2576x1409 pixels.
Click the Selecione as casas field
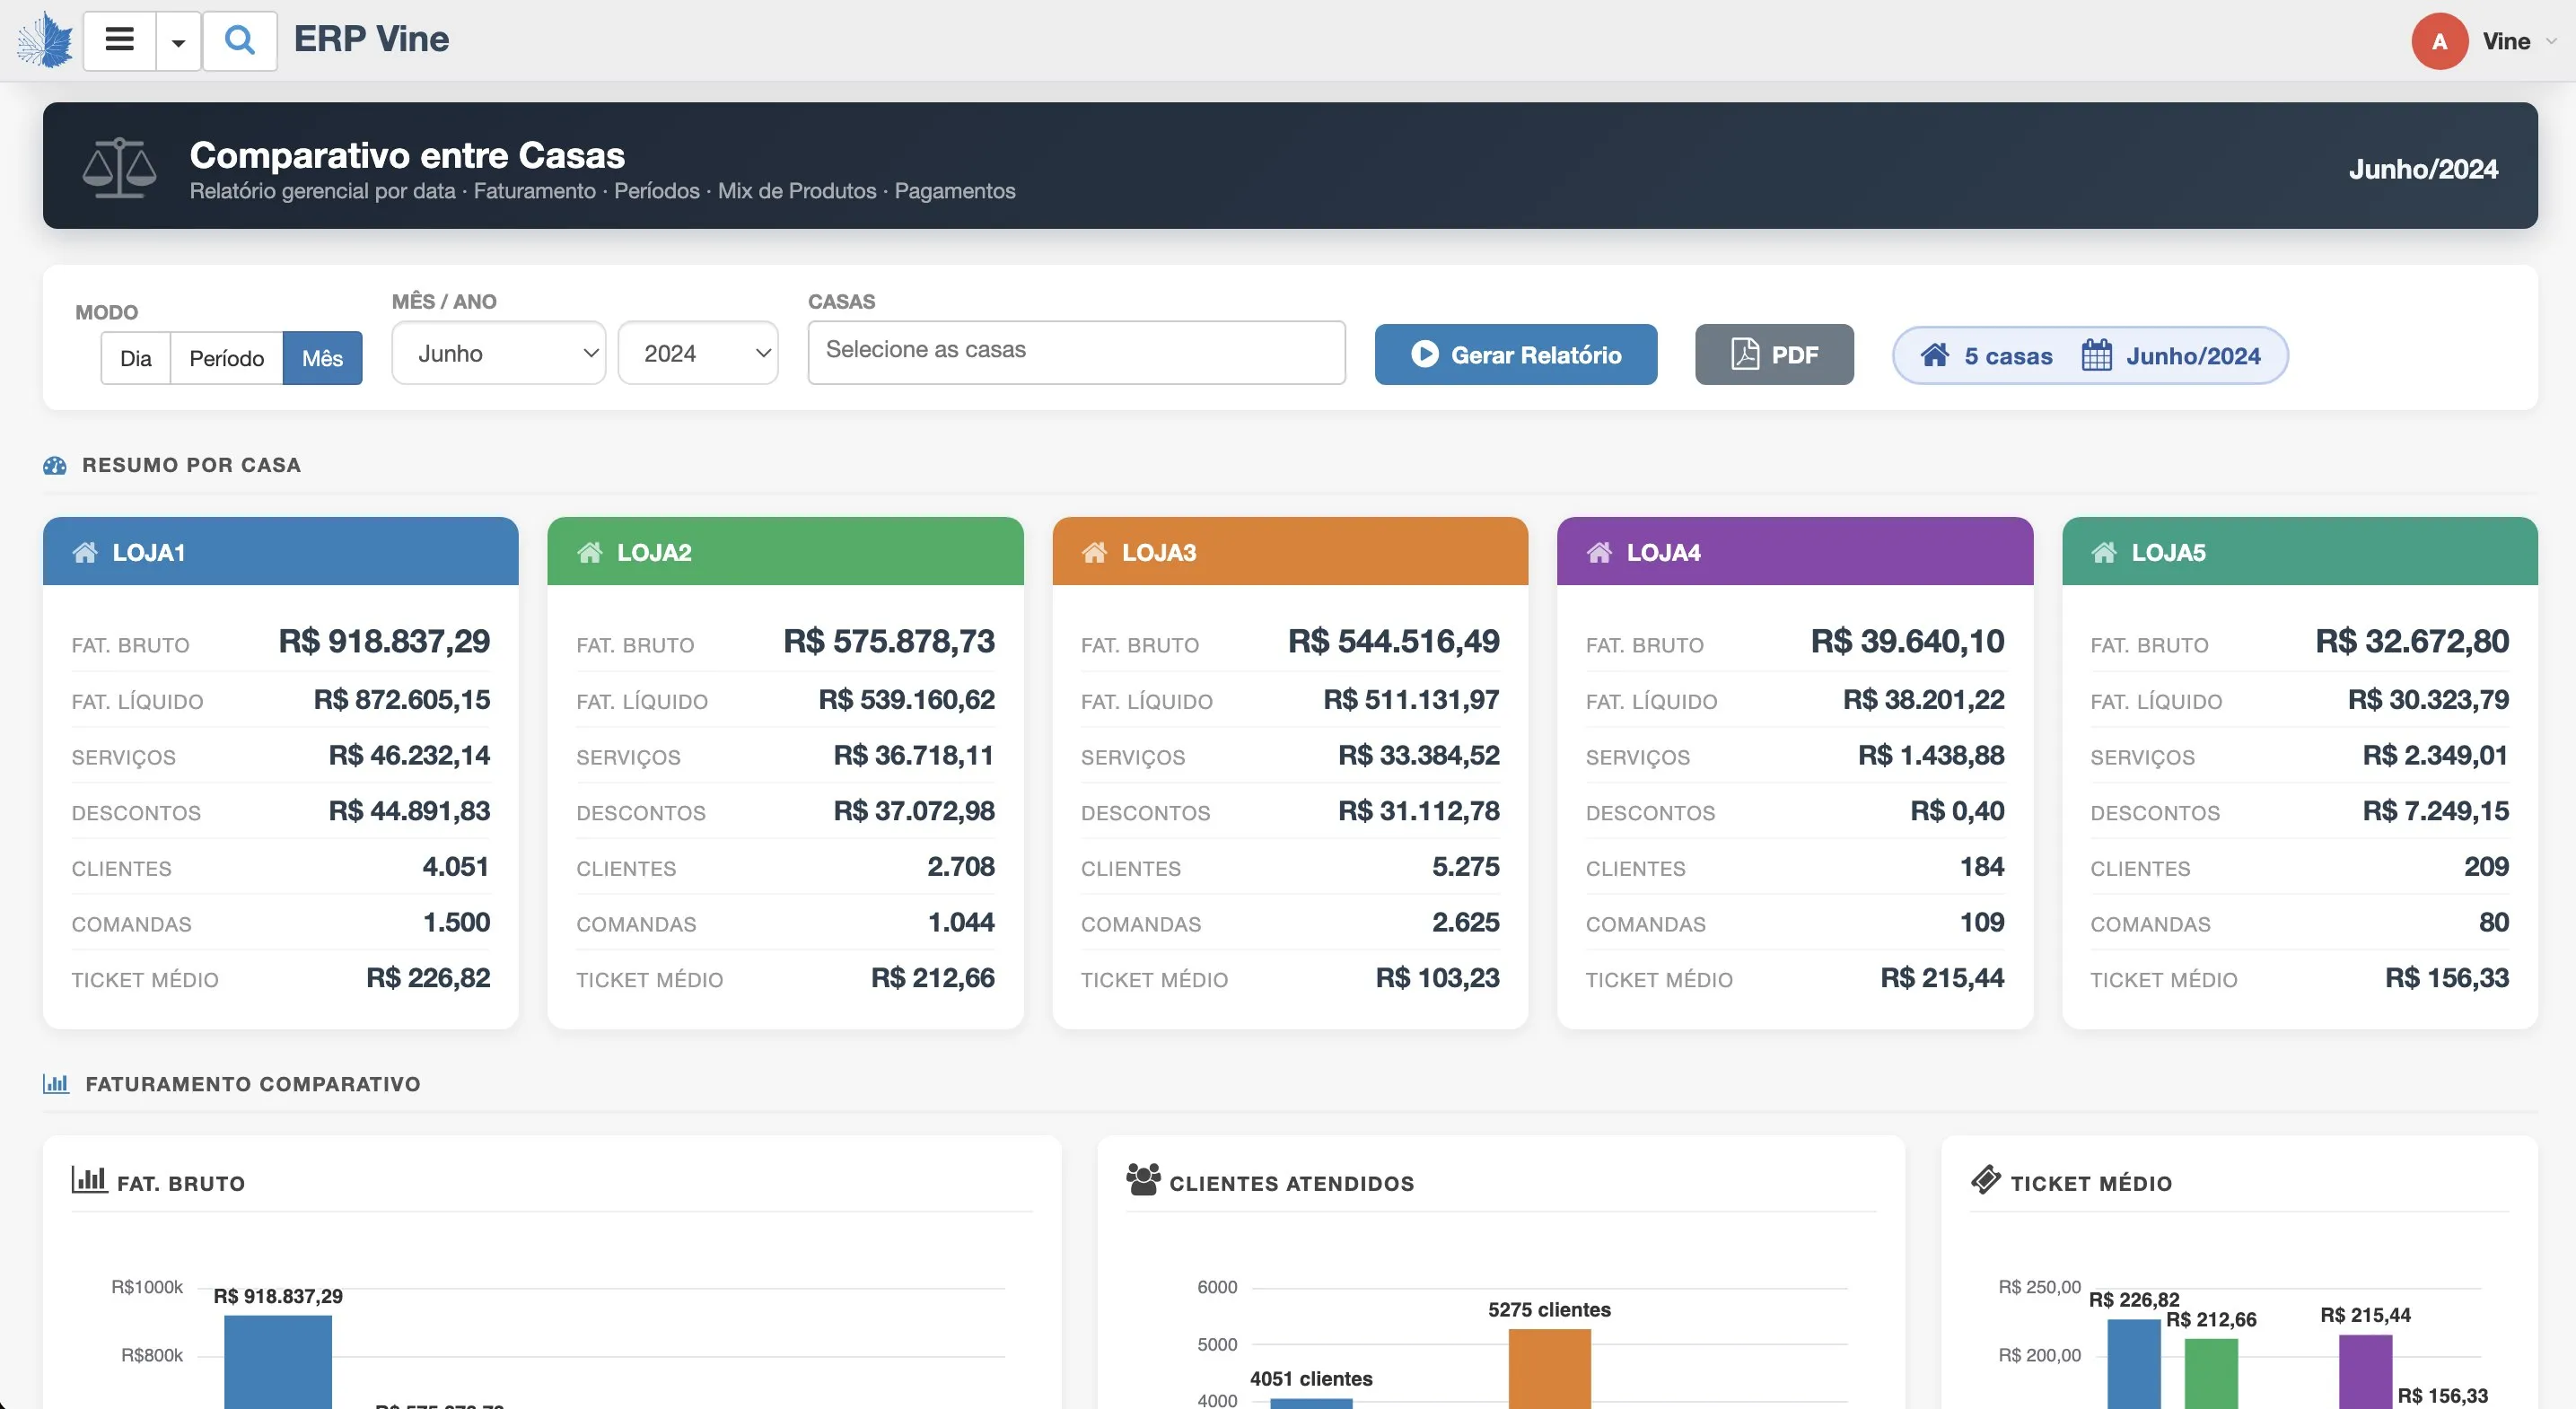(x=1076, y=352)
